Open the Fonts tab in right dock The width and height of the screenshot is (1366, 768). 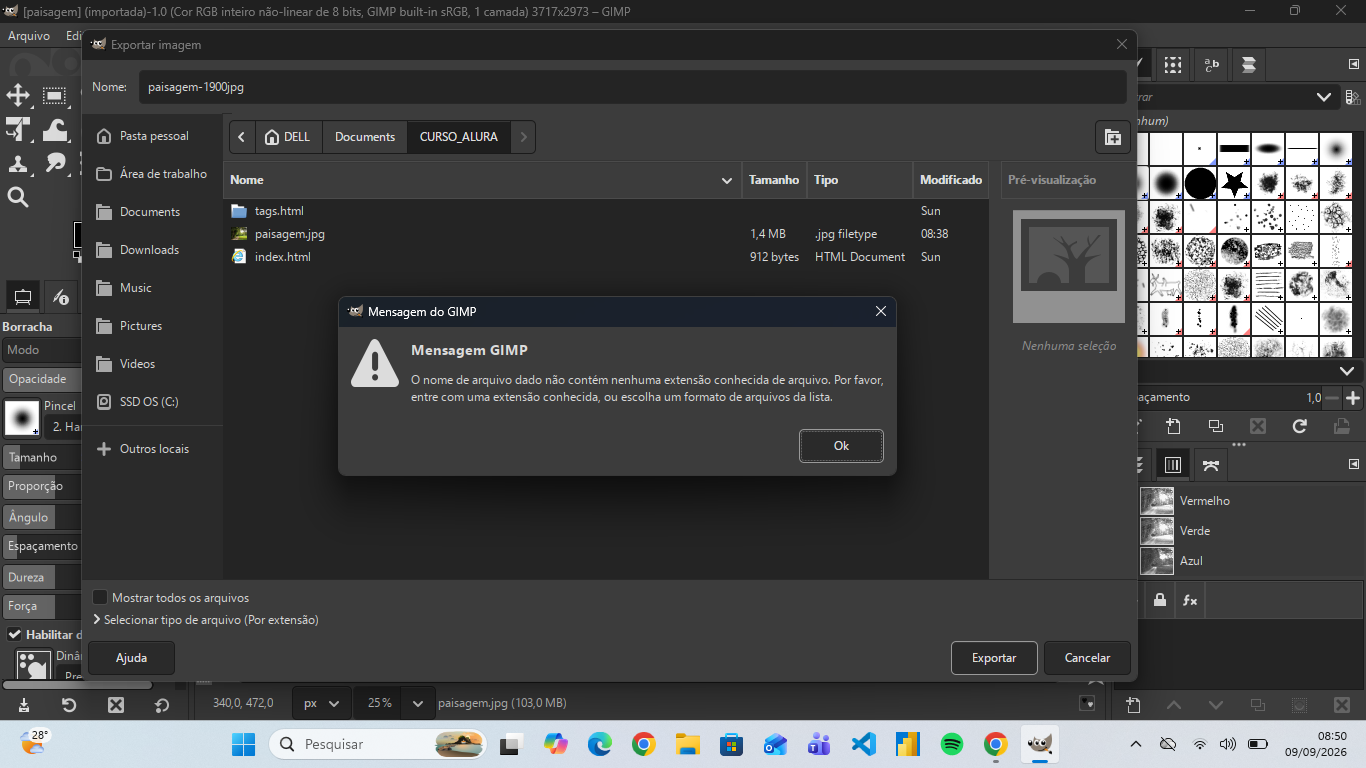tap(1212, 65)
